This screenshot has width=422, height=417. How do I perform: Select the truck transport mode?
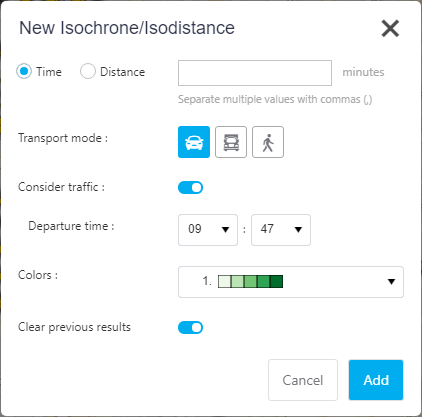(231, 142)
